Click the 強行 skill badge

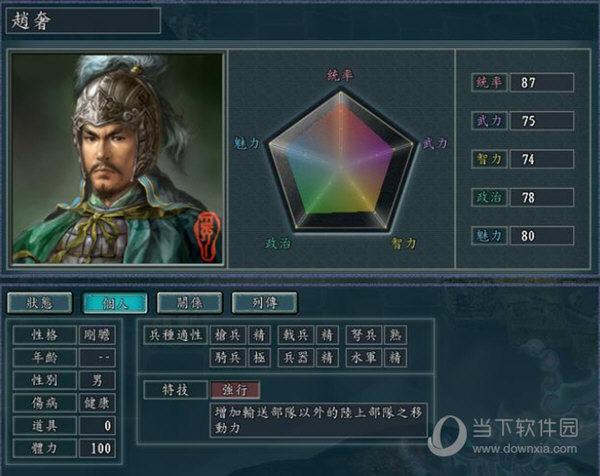[x=235, y=390]
